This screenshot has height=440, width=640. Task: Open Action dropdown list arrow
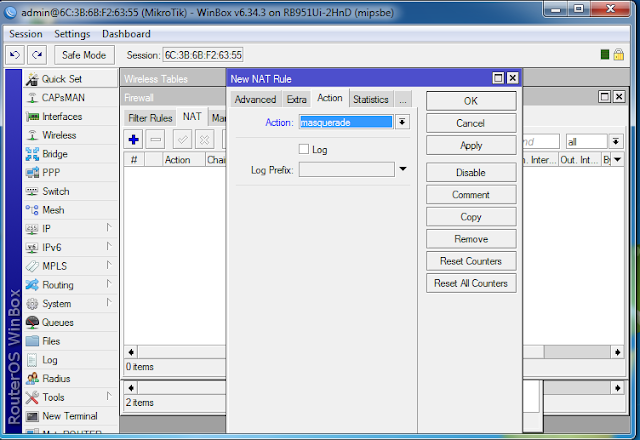tap(402, 122)
